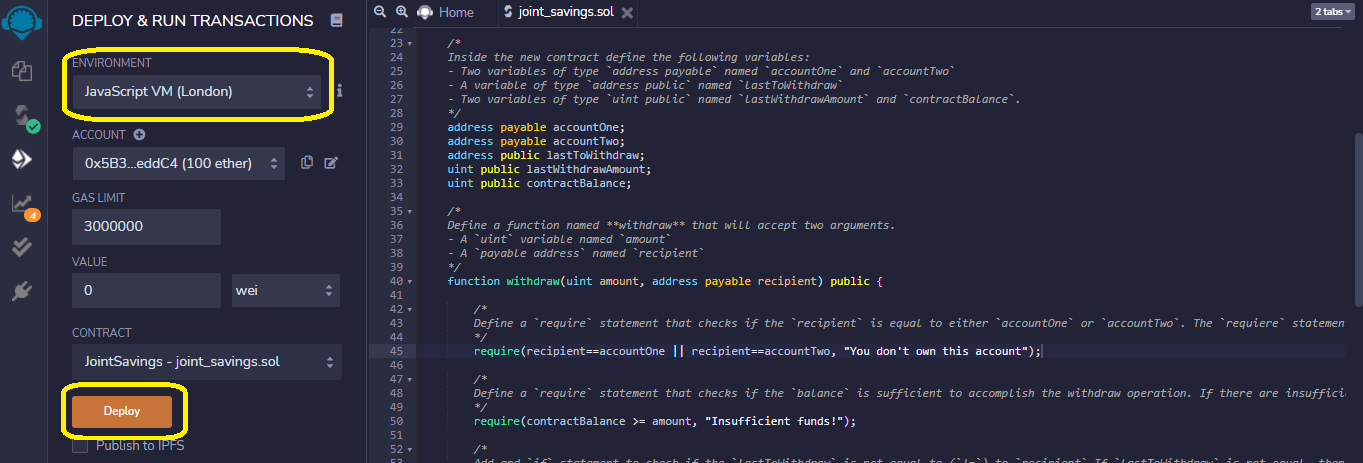Open the wei unit dropdown
1363x463 pixels.
pyautogui.click(x=286, y=290)
